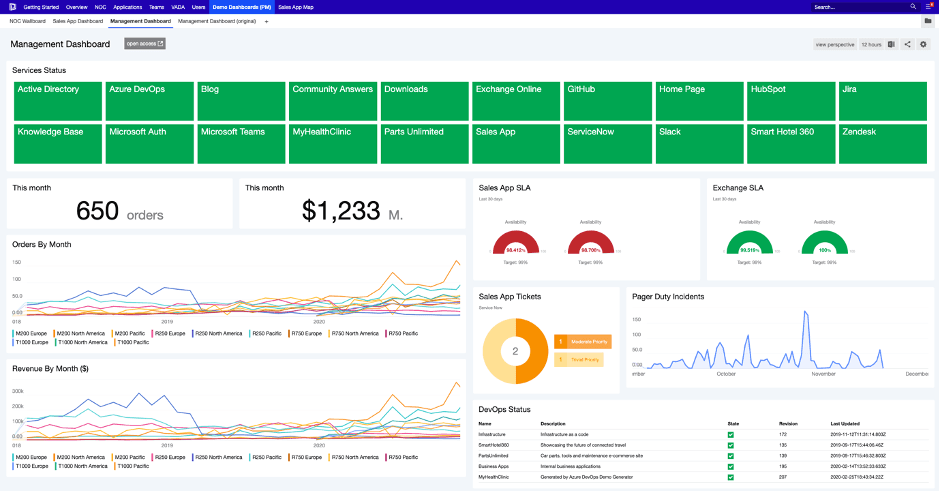The image size is (939, 491).
Task: Open the Downloads status tile
Action: [x=425, y=101]
